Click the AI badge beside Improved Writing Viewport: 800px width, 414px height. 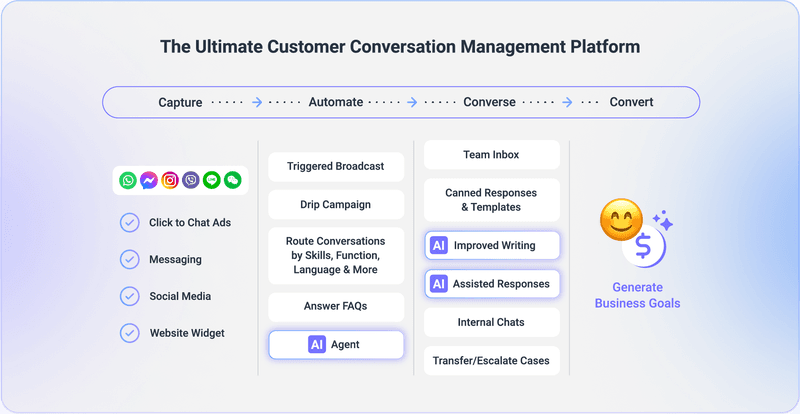coord(439,246)
